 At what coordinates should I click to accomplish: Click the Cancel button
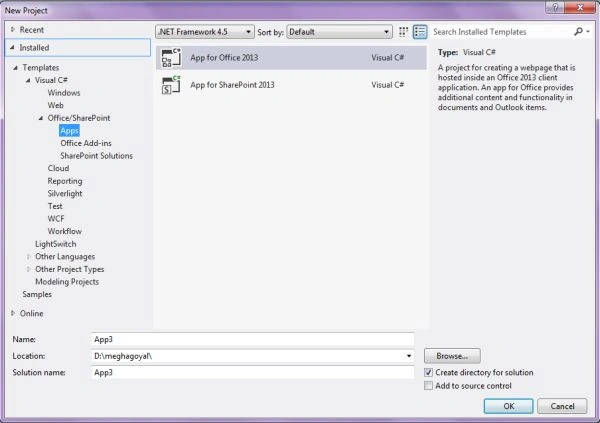coord(562,406)
